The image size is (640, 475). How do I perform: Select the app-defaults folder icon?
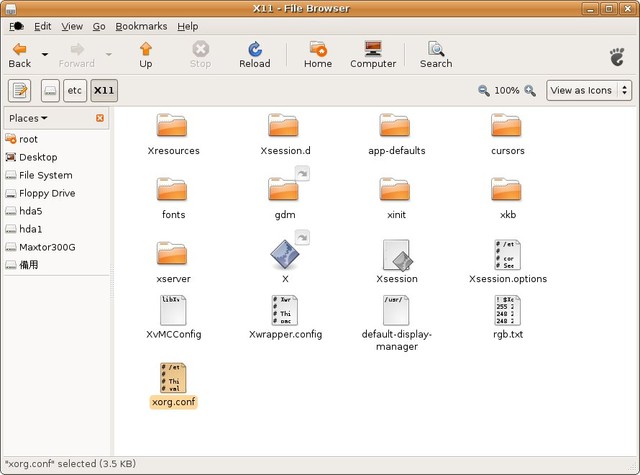[x=395, y=125]
